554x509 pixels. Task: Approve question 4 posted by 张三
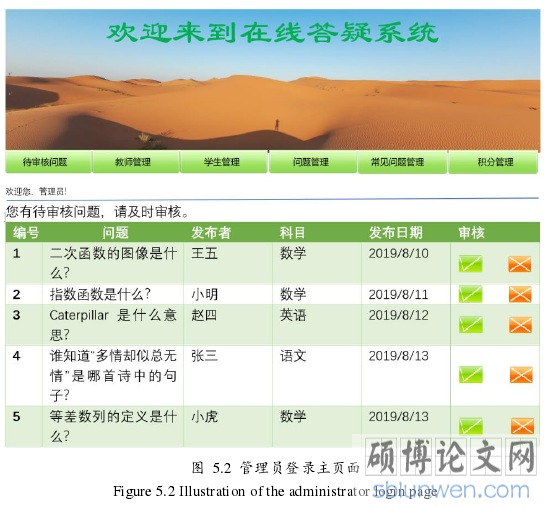tap(471, 375)
